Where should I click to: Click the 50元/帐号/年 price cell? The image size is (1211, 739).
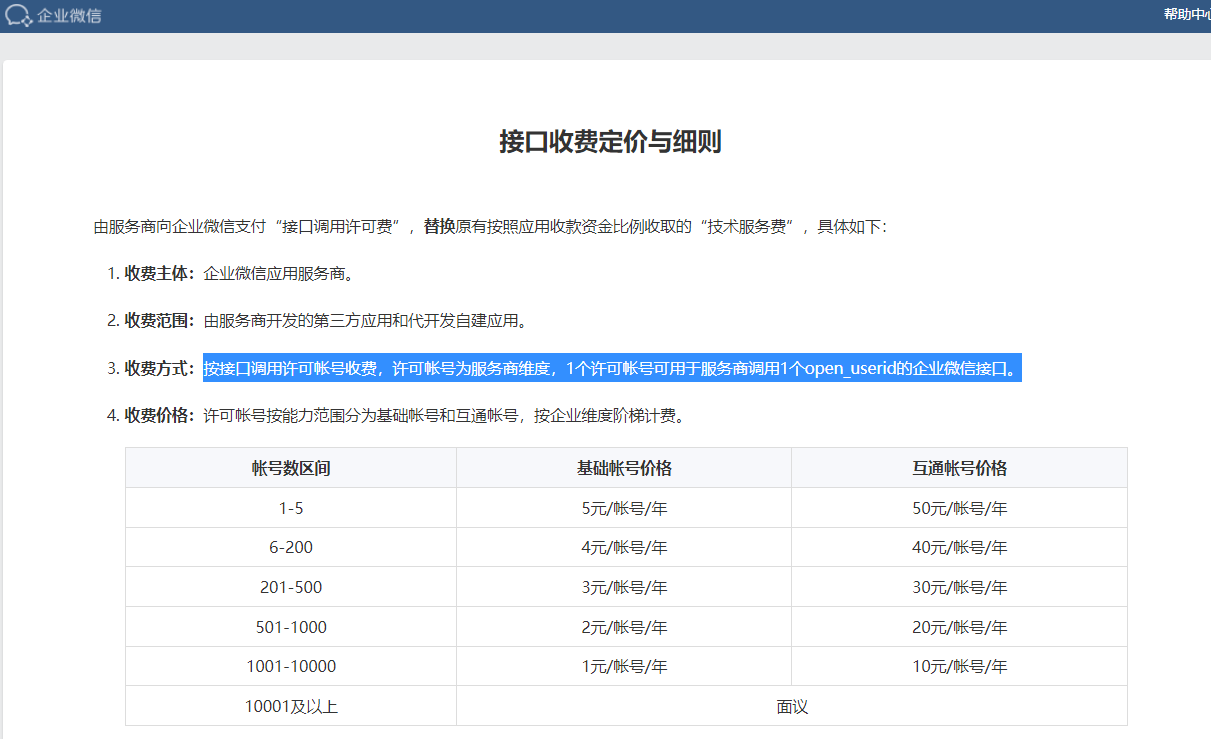959,508
